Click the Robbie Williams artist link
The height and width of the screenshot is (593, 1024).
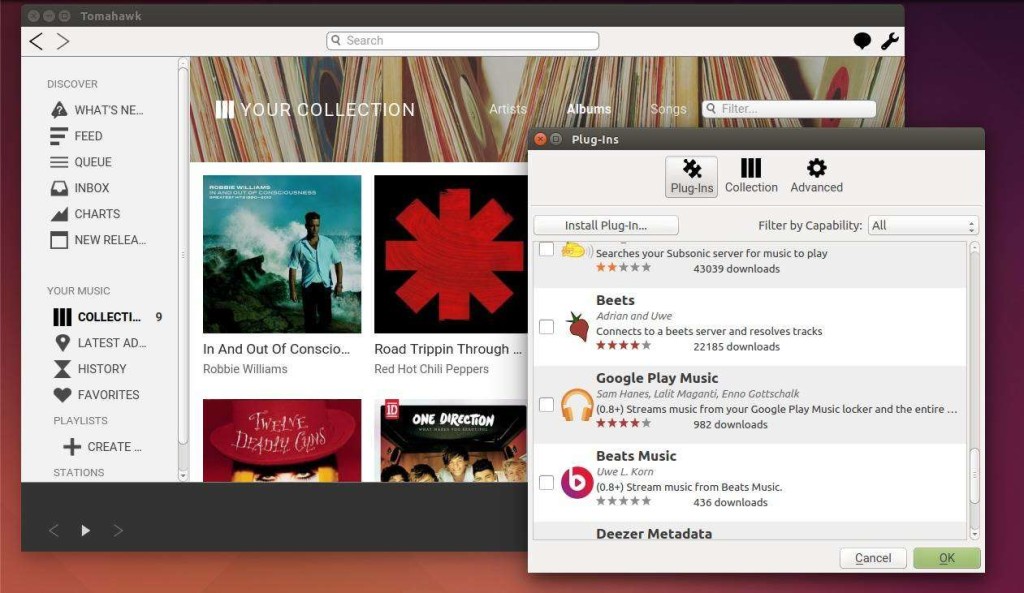(x=245, y=369)
